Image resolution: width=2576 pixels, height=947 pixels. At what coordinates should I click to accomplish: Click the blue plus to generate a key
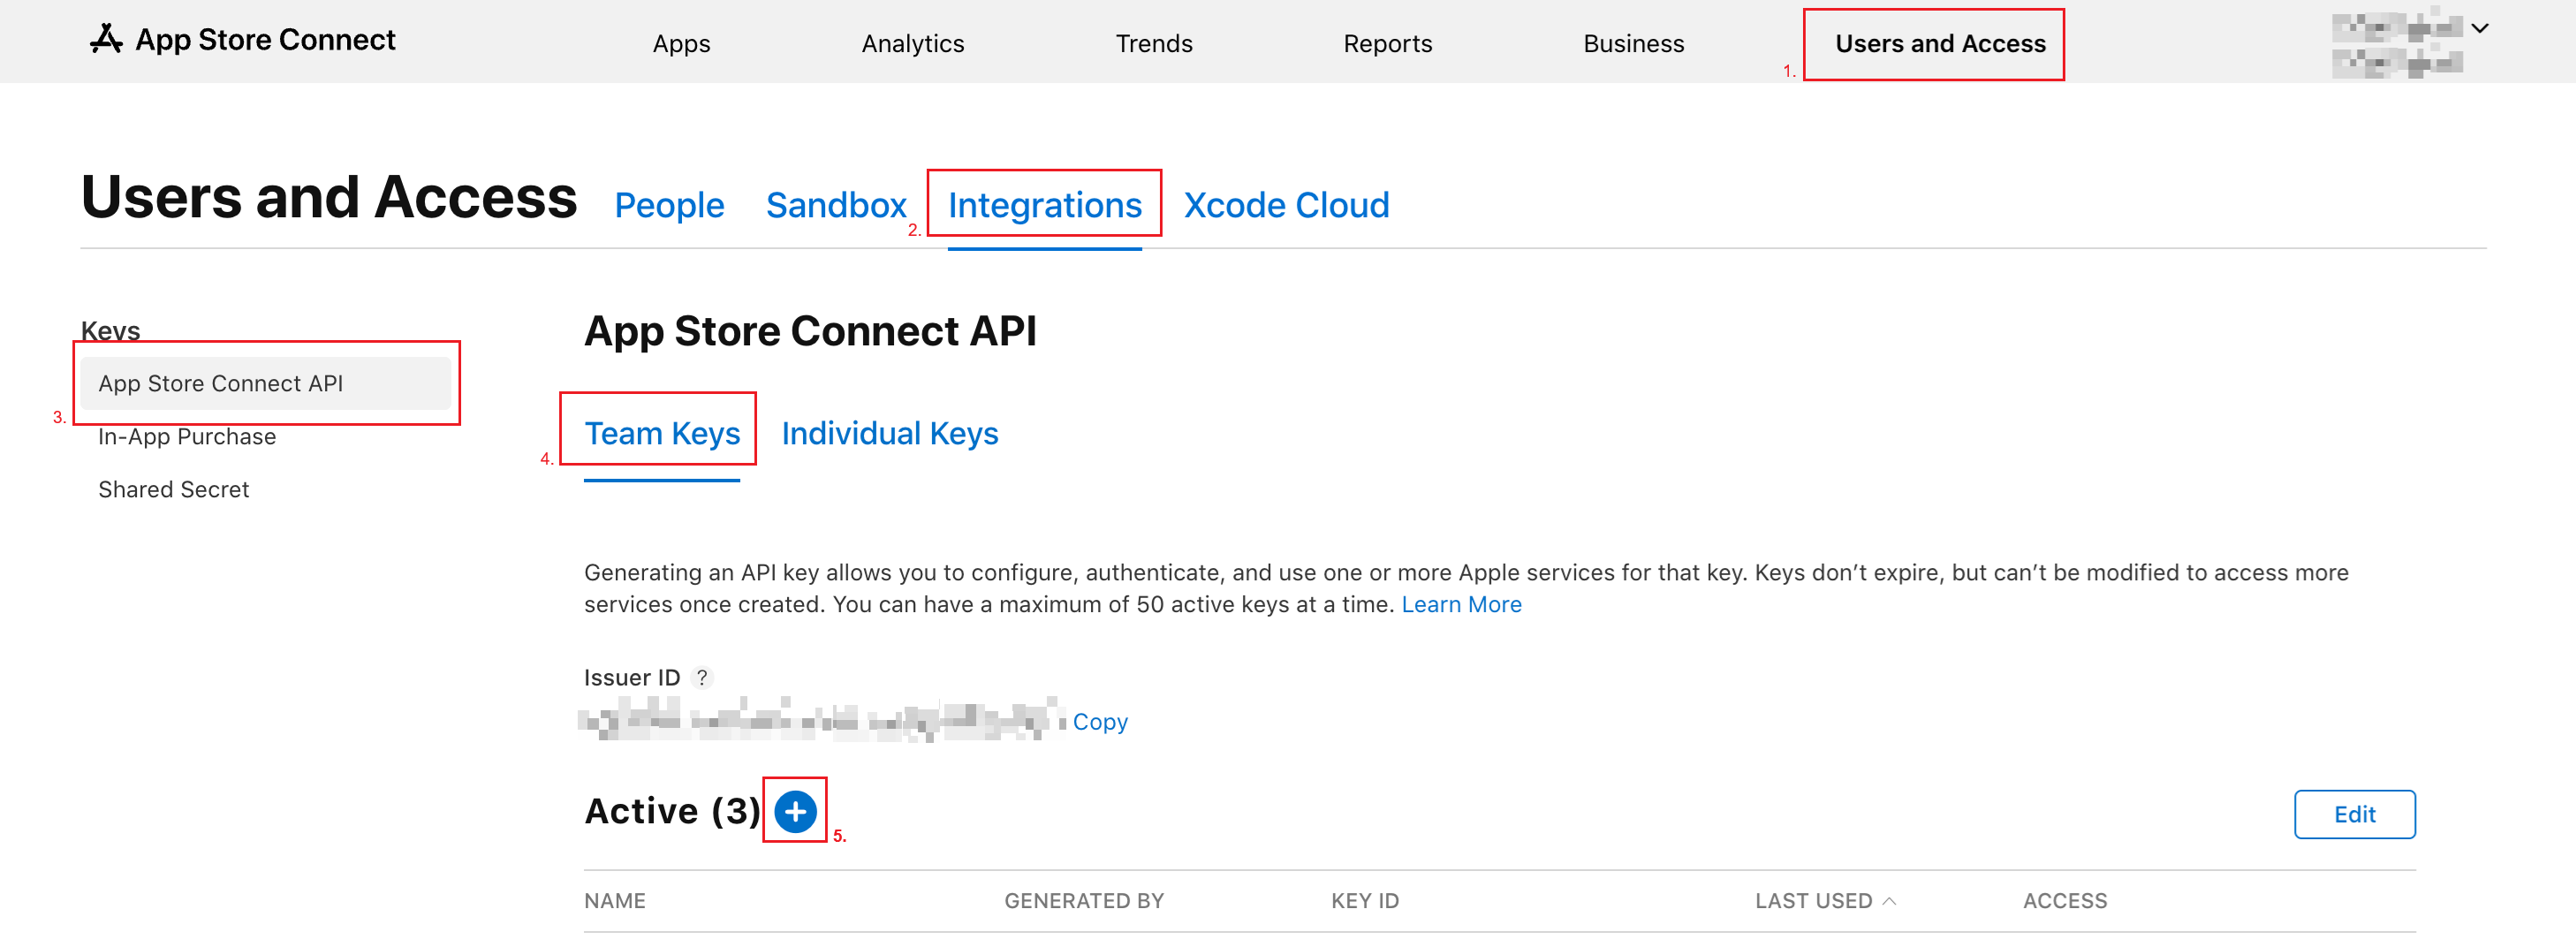(x=794, y=812)
